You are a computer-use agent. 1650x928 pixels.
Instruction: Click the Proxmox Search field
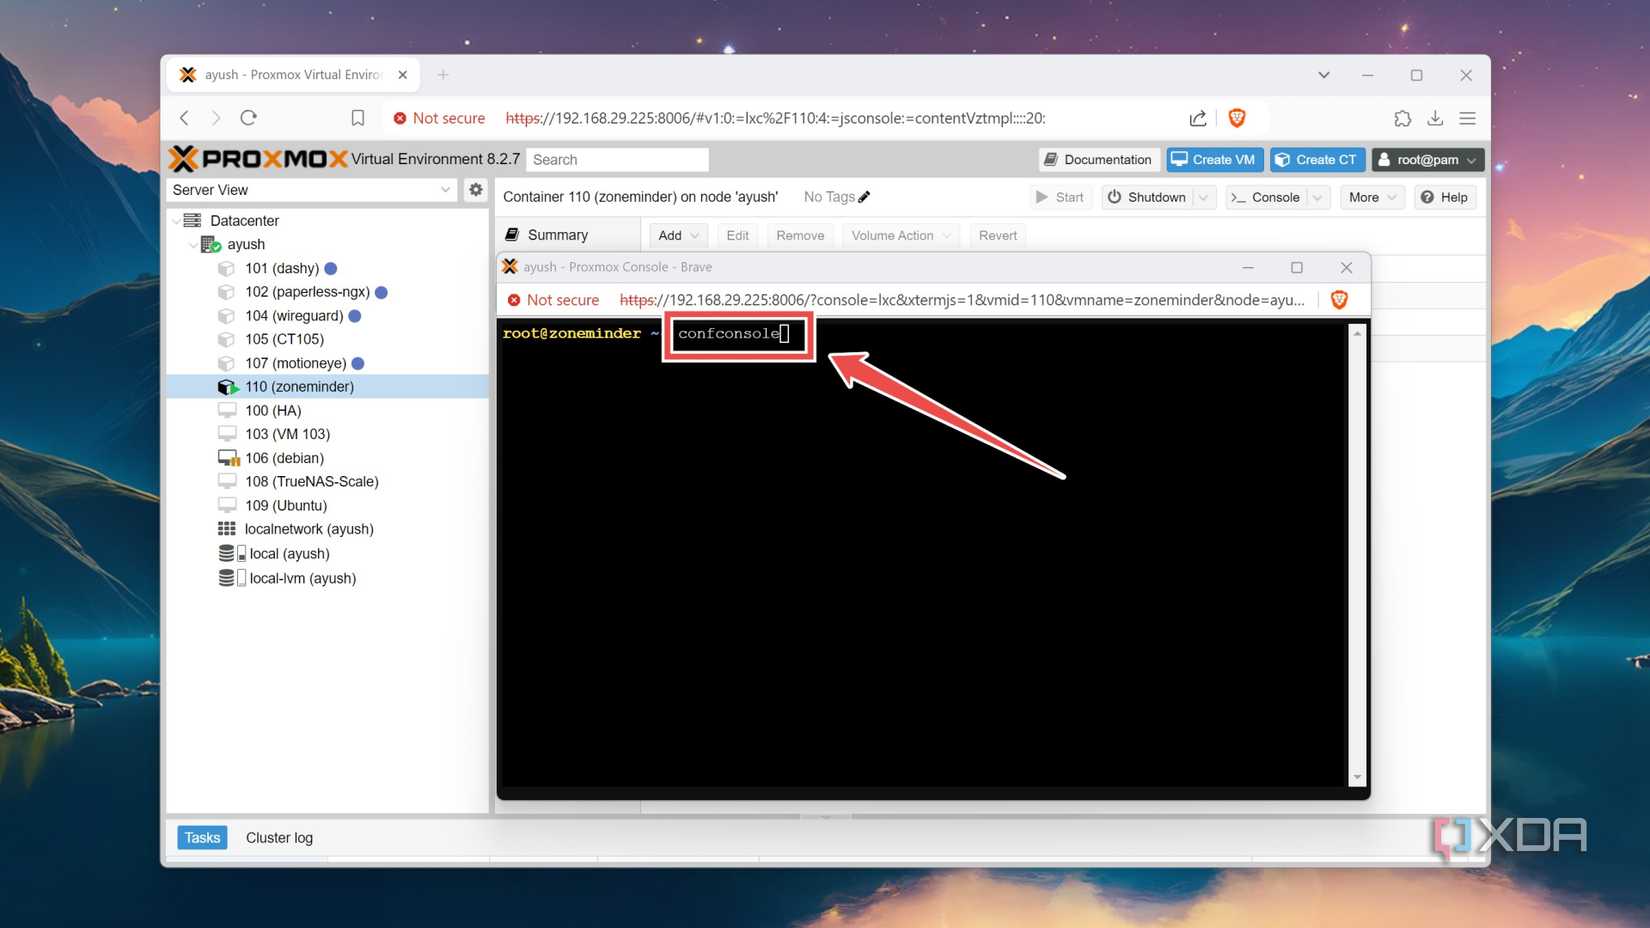(x=617, y=160)
